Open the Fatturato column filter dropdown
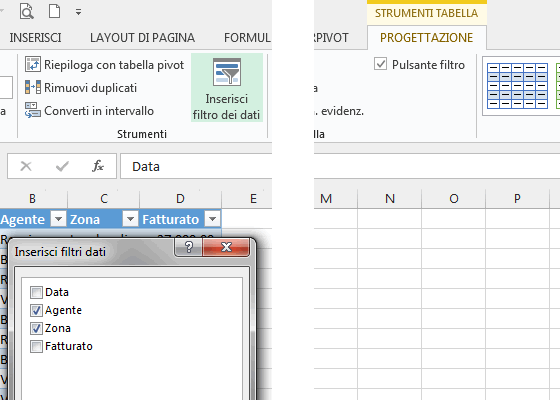 point(212,219)
